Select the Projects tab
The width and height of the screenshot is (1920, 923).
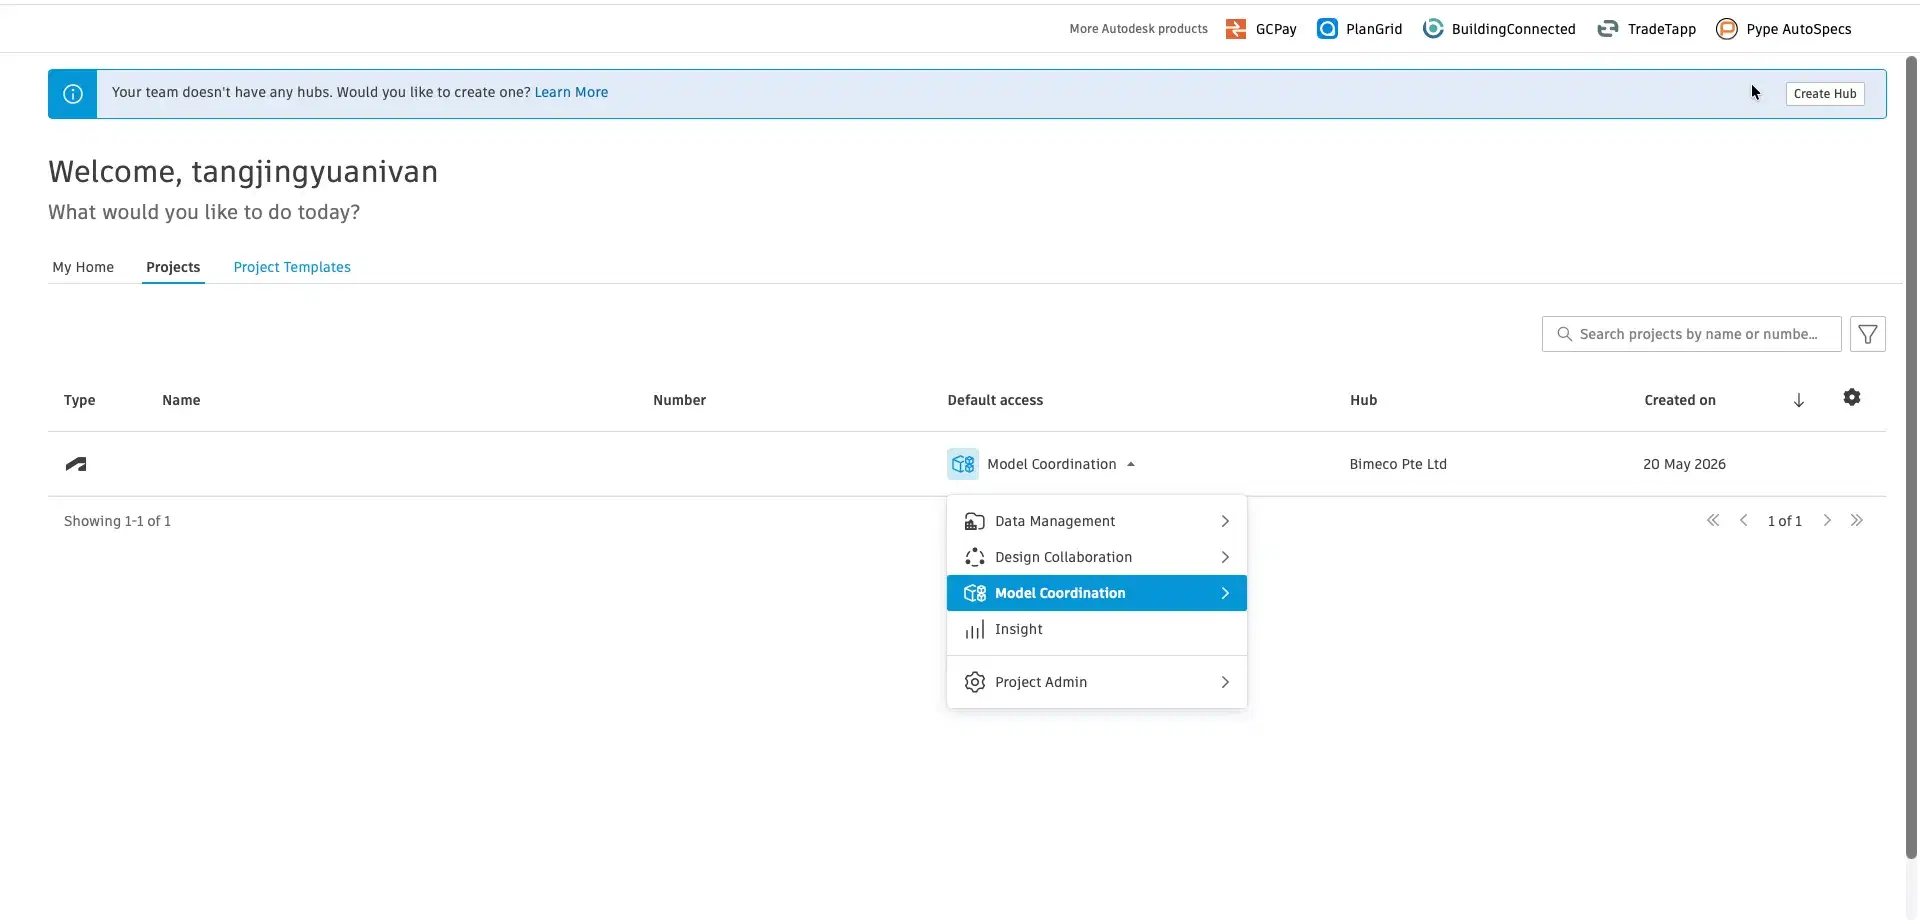pos(173,267)
